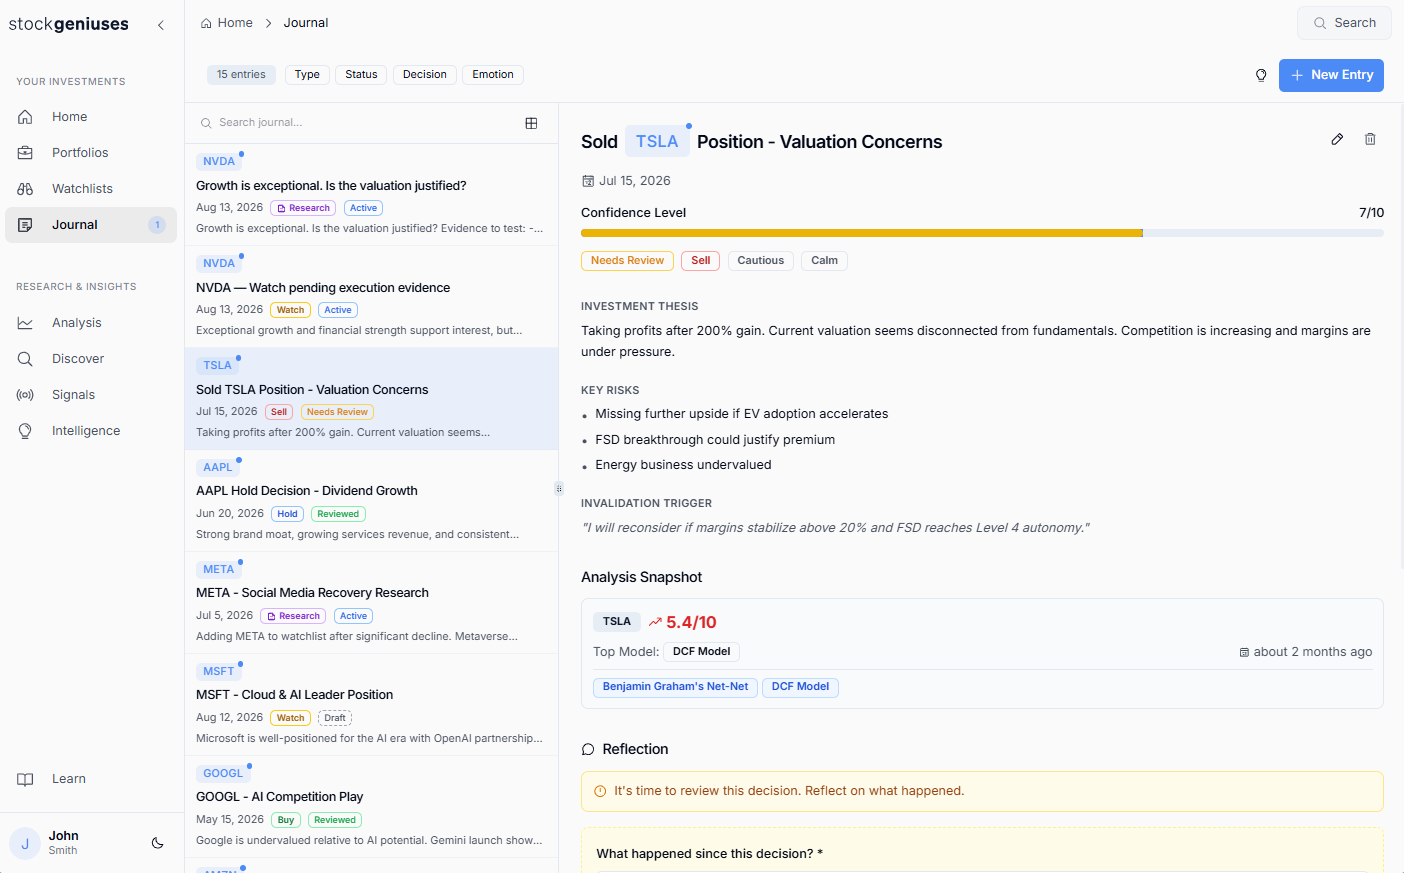
Task: Go to Watchlists in the sidebar
Action: coord(91,189)
